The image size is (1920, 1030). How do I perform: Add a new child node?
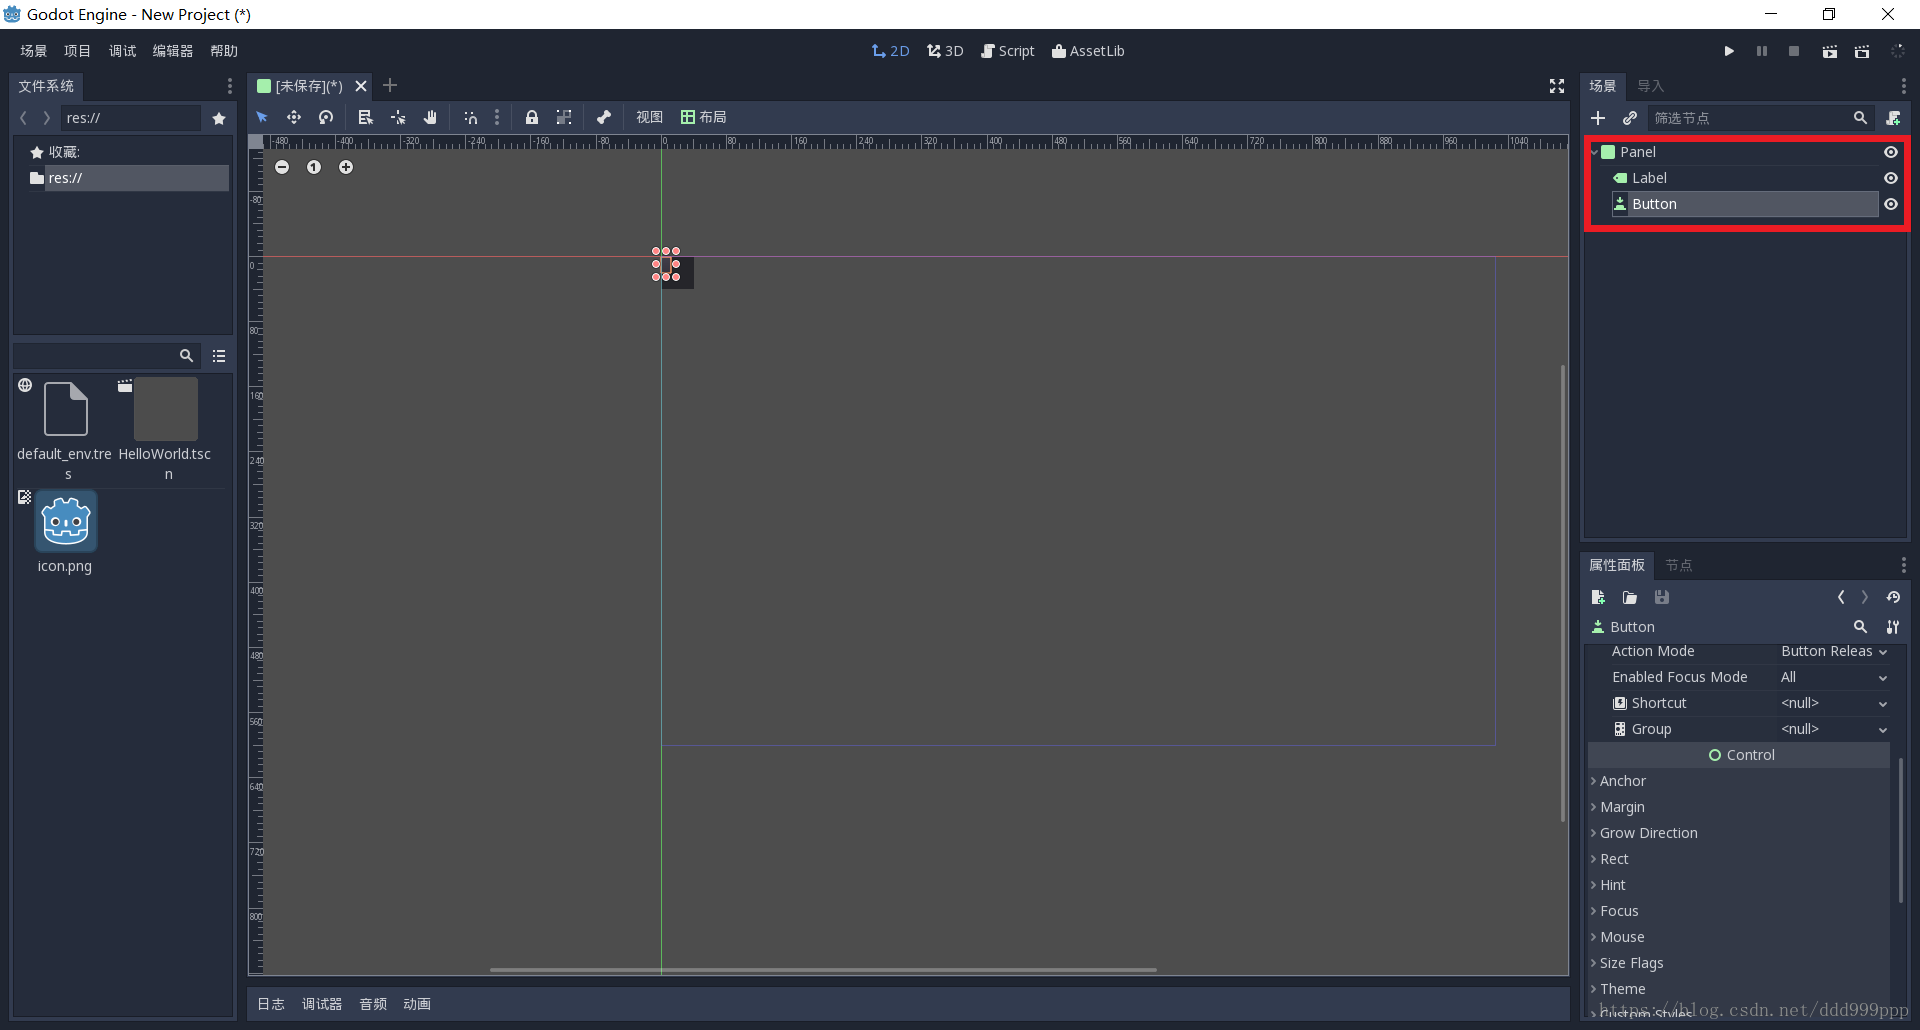(x=1598, y=118)
